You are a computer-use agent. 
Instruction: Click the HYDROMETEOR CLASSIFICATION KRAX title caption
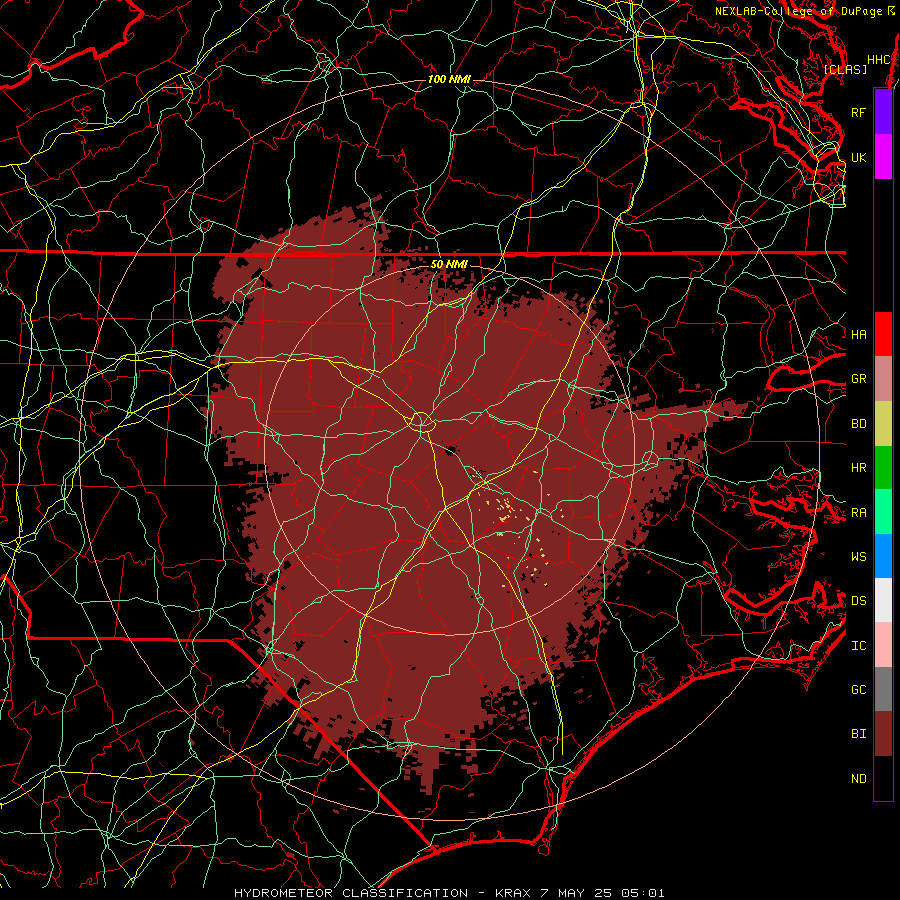449,893
